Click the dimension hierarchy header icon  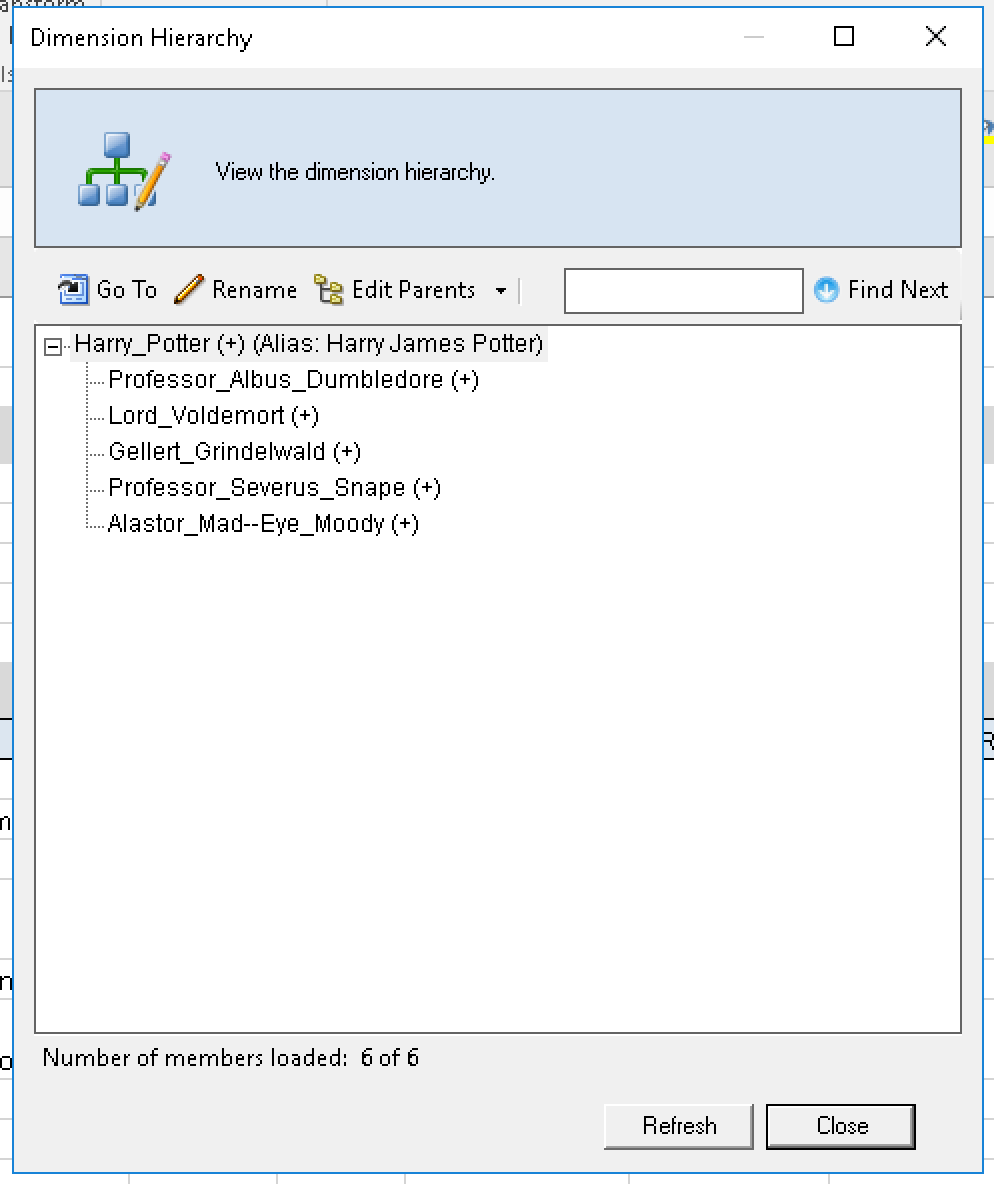(x=124, y=171)
